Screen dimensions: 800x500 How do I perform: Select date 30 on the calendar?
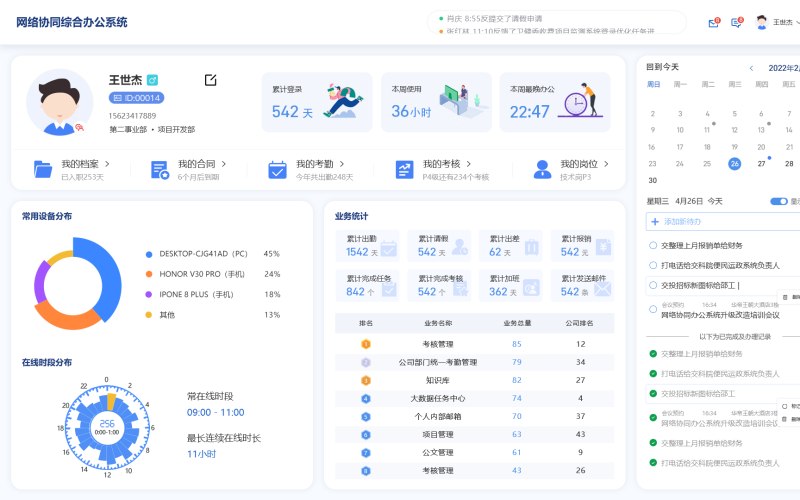(653, 180)
